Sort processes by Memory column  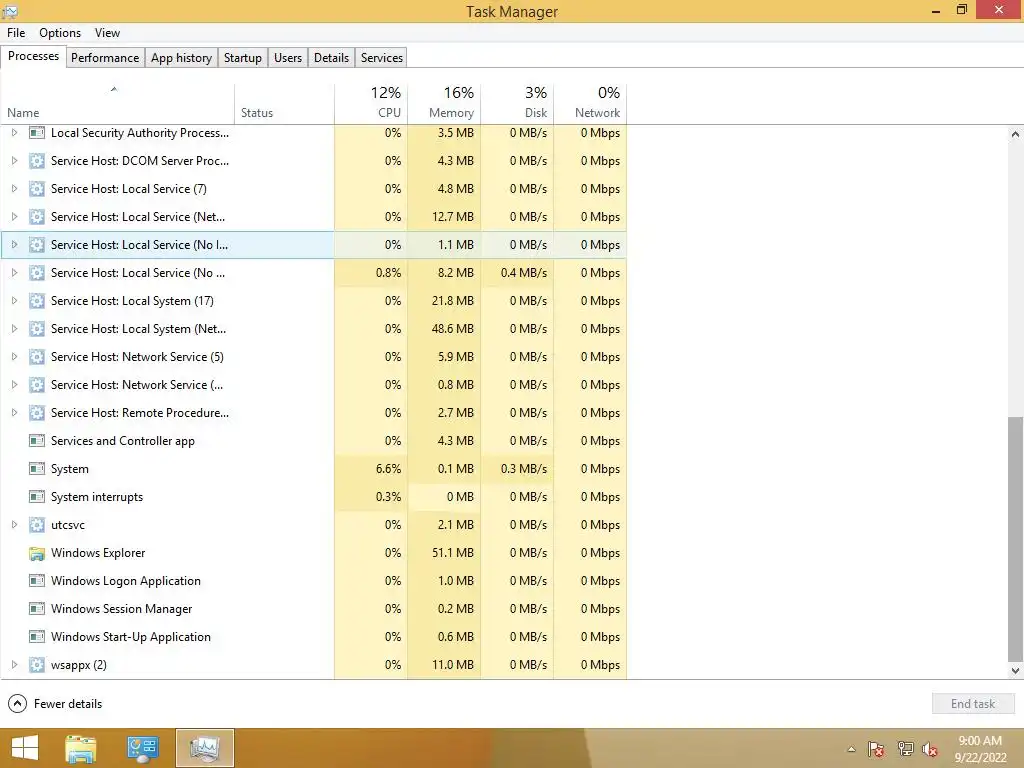point(444,104)
